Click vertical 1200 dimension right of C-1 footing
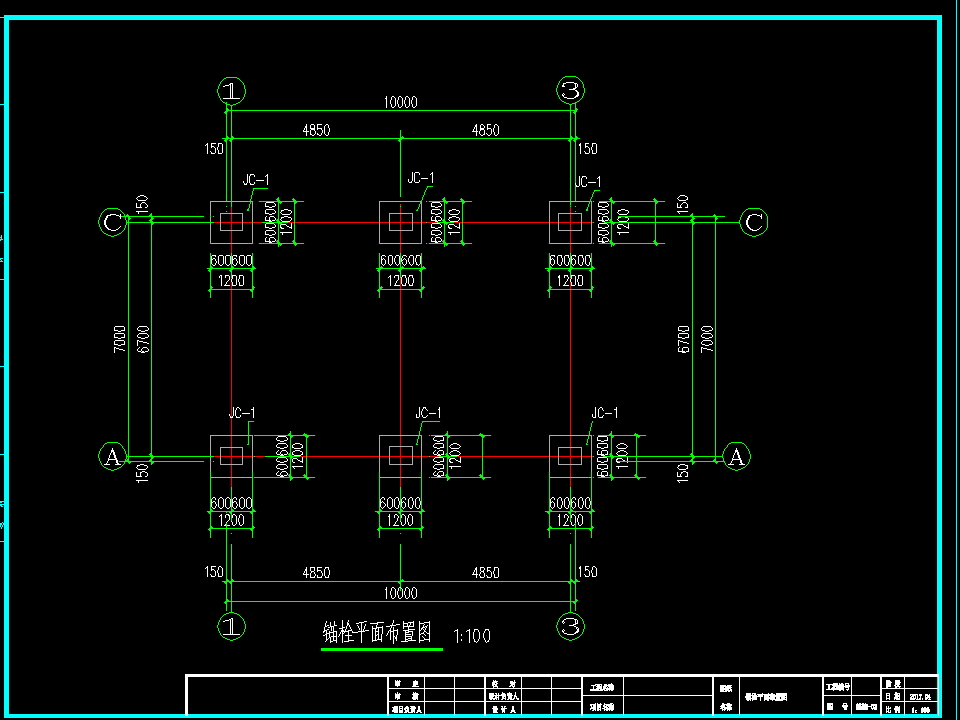 [287, 222]
